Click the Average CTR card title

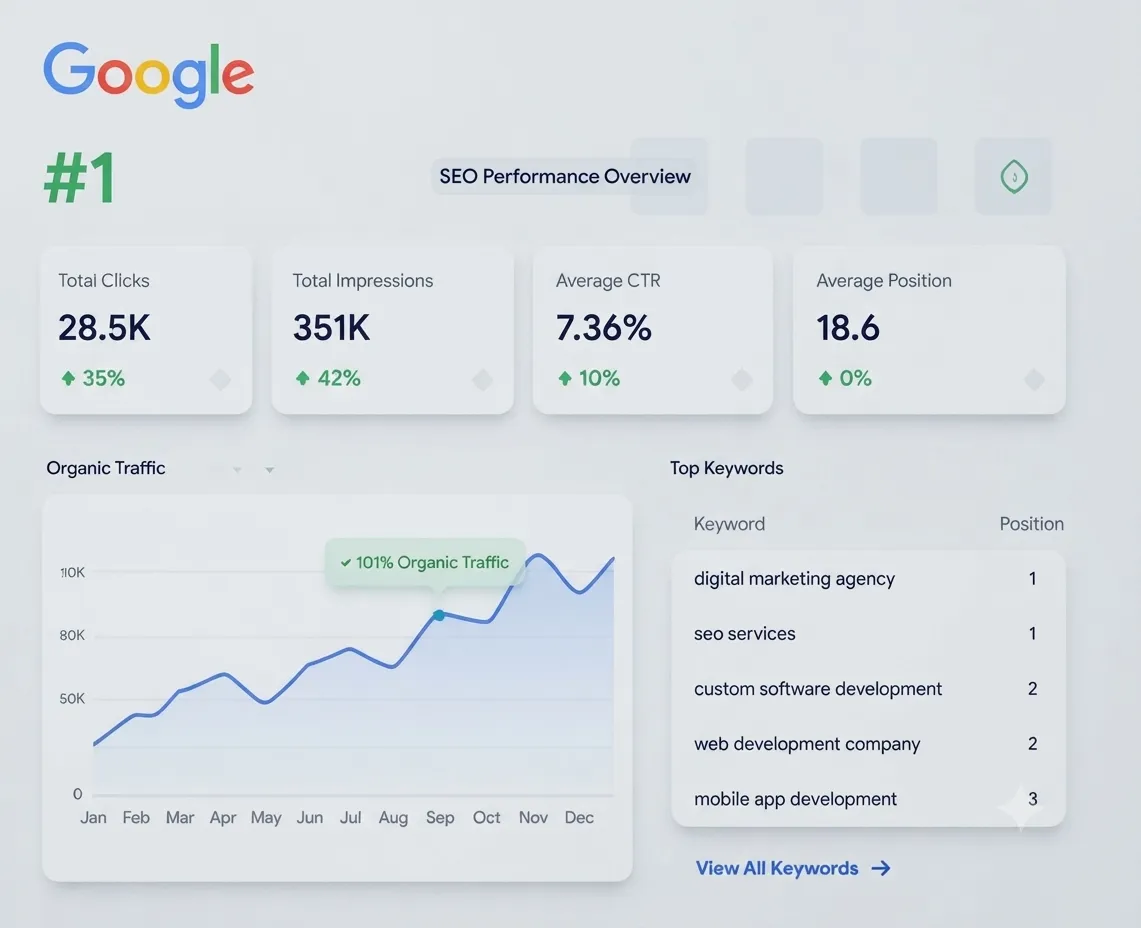point(608,281)
